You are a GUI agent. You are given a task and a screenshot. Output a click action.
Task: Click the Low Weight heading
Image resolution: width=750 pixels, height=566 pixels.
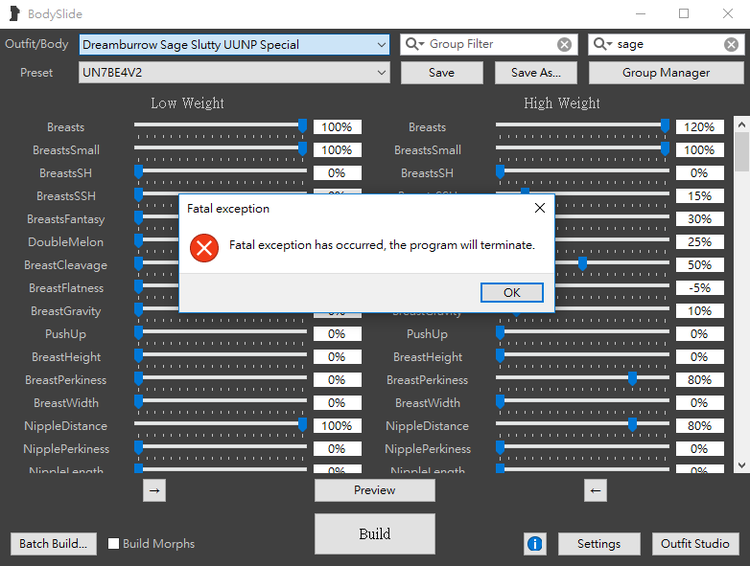188,103
